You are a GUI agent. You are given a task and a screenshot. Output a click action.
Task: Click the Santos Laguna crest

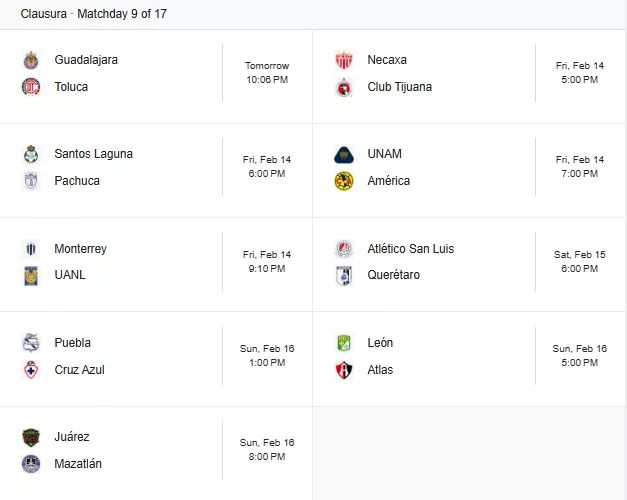(x=31, y=154)
